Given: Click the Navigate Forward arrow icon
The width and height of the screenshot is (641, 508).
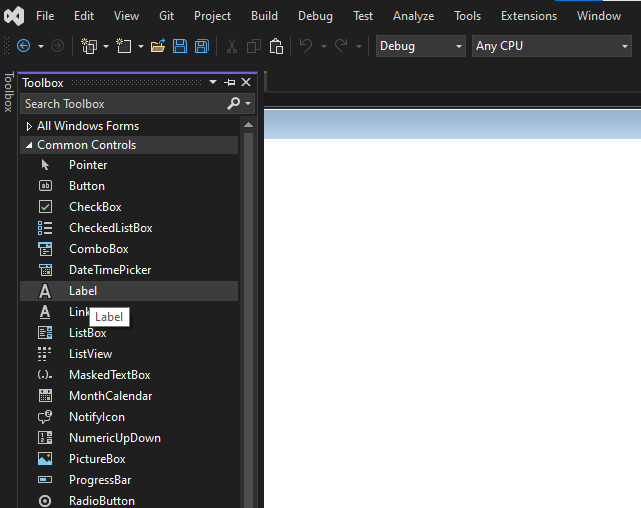Looking at the screenshot, I should point(58,46).
